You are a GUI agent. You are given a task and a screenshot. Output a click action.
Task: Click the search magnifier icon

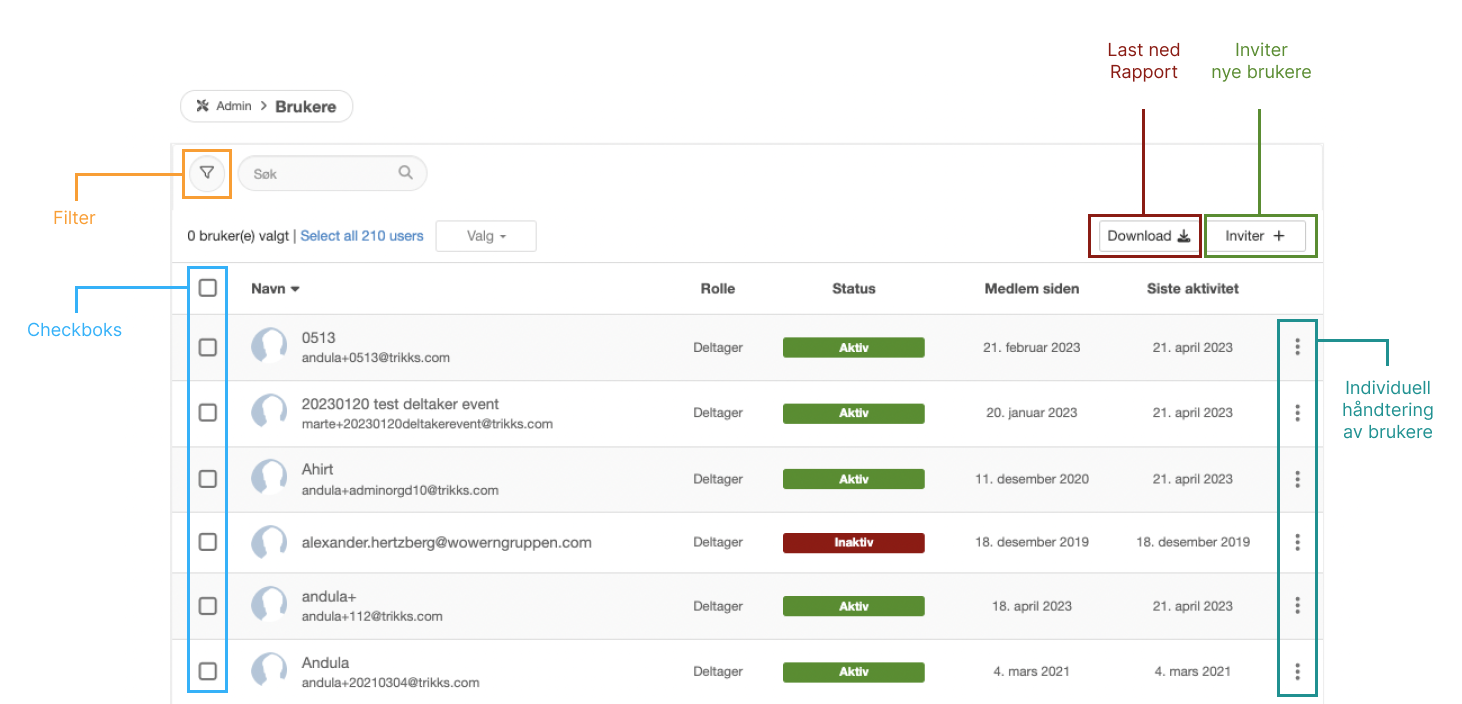coord(405,173)
